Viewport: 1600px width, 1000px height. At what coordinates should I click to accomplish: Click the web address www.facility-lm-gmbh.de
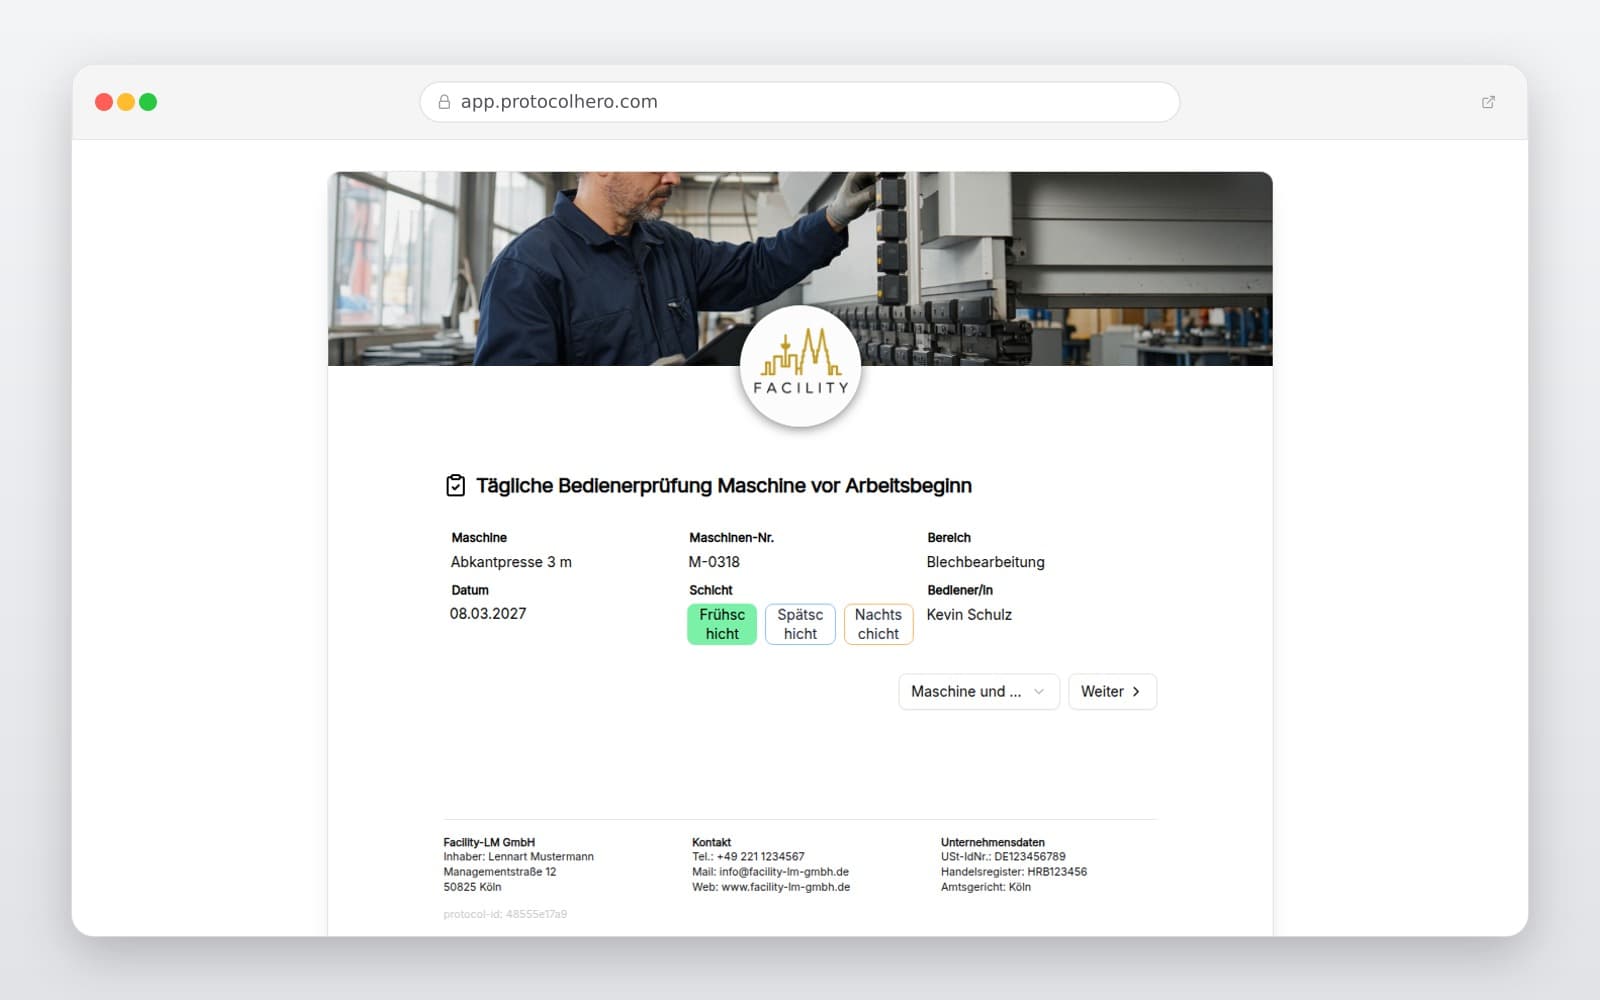click(786, 887)
